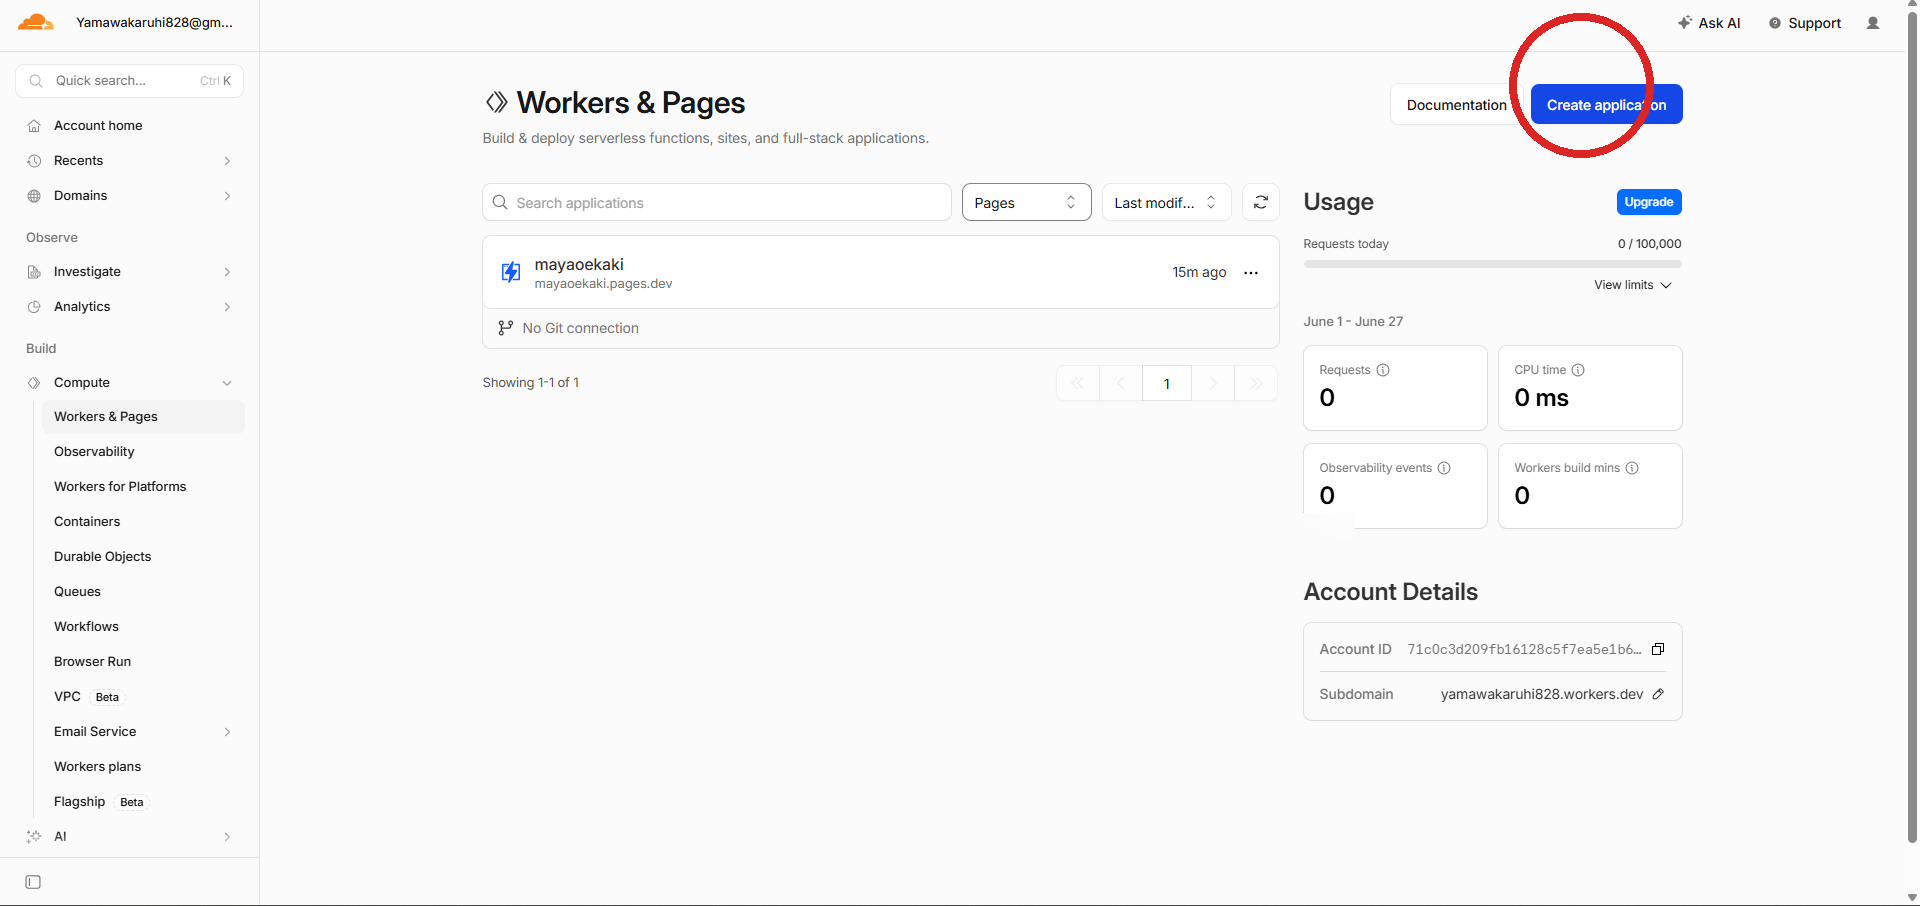Screen dimensions: 1920x906
Task: Open the three-dot menu for mayaoekaki
Action: [1251, 272]
